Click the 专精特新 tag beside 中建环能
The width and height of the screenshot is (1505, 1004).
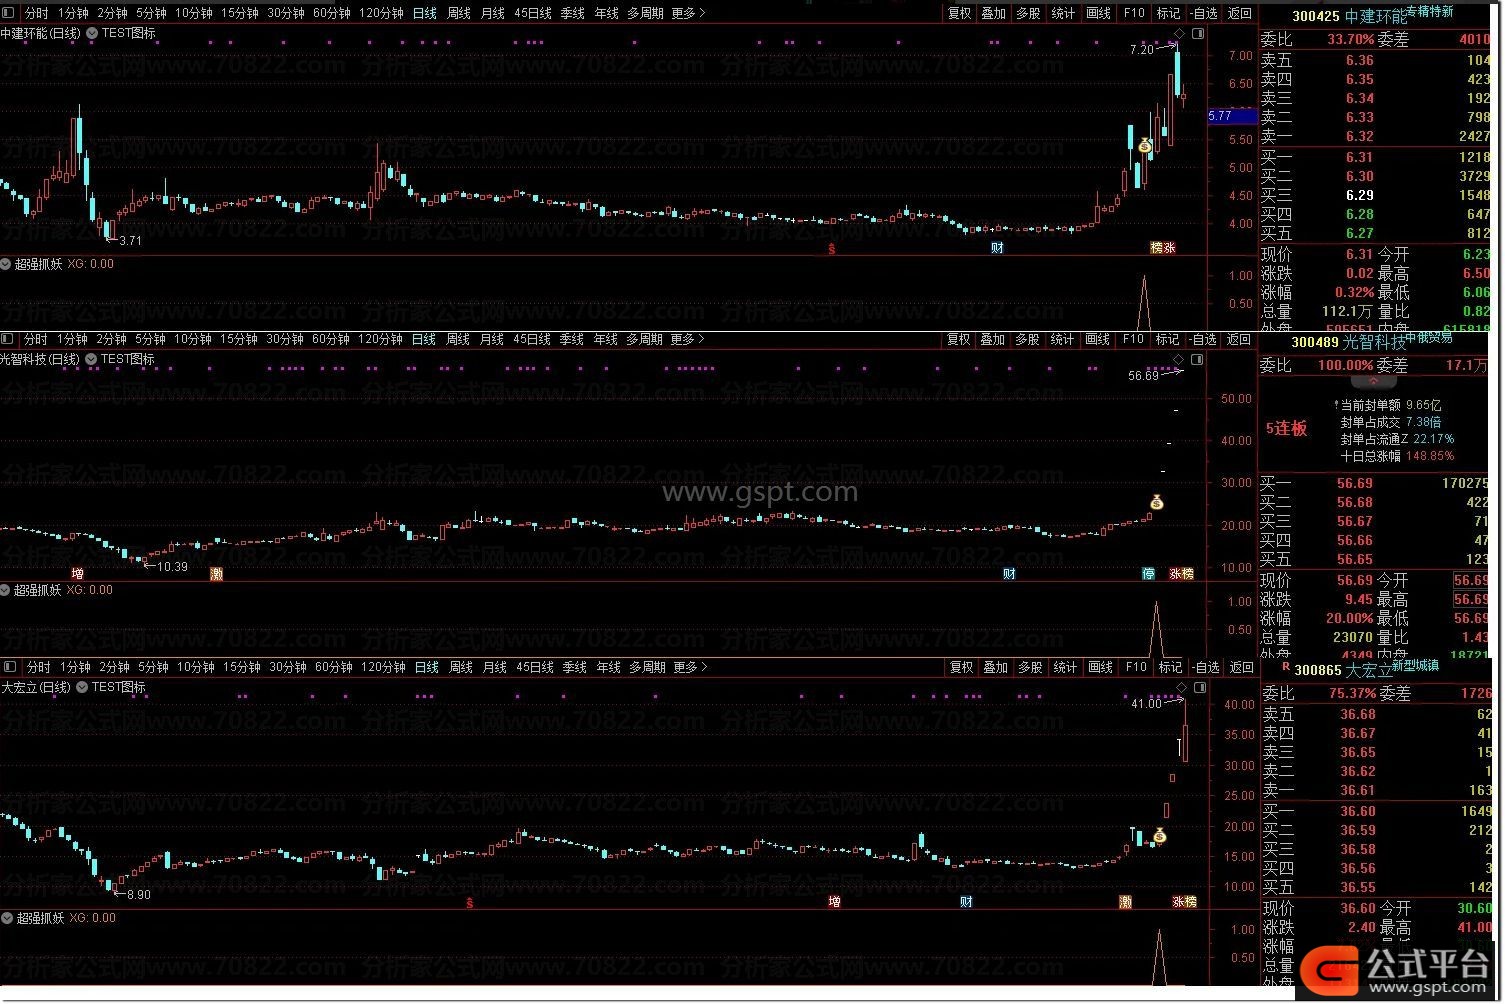1430,11
